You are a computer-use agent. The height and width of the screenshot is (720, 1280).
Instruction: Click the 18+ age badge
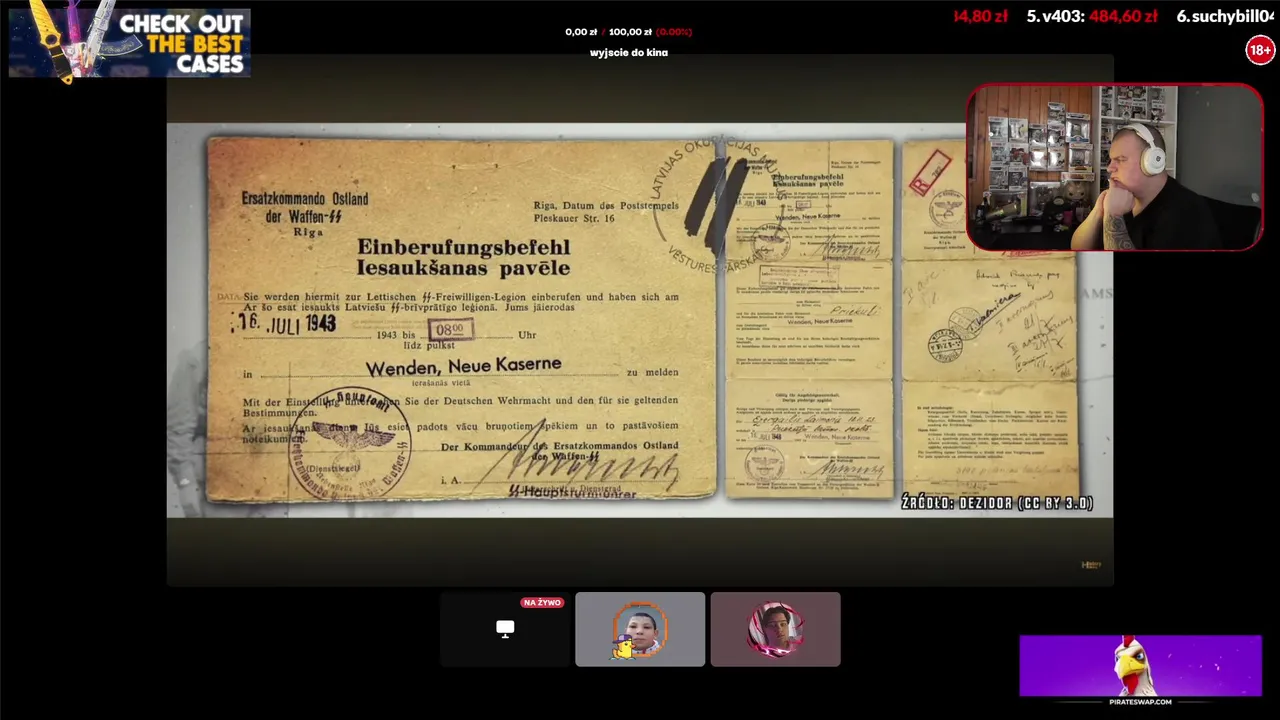pos(1260,50)
